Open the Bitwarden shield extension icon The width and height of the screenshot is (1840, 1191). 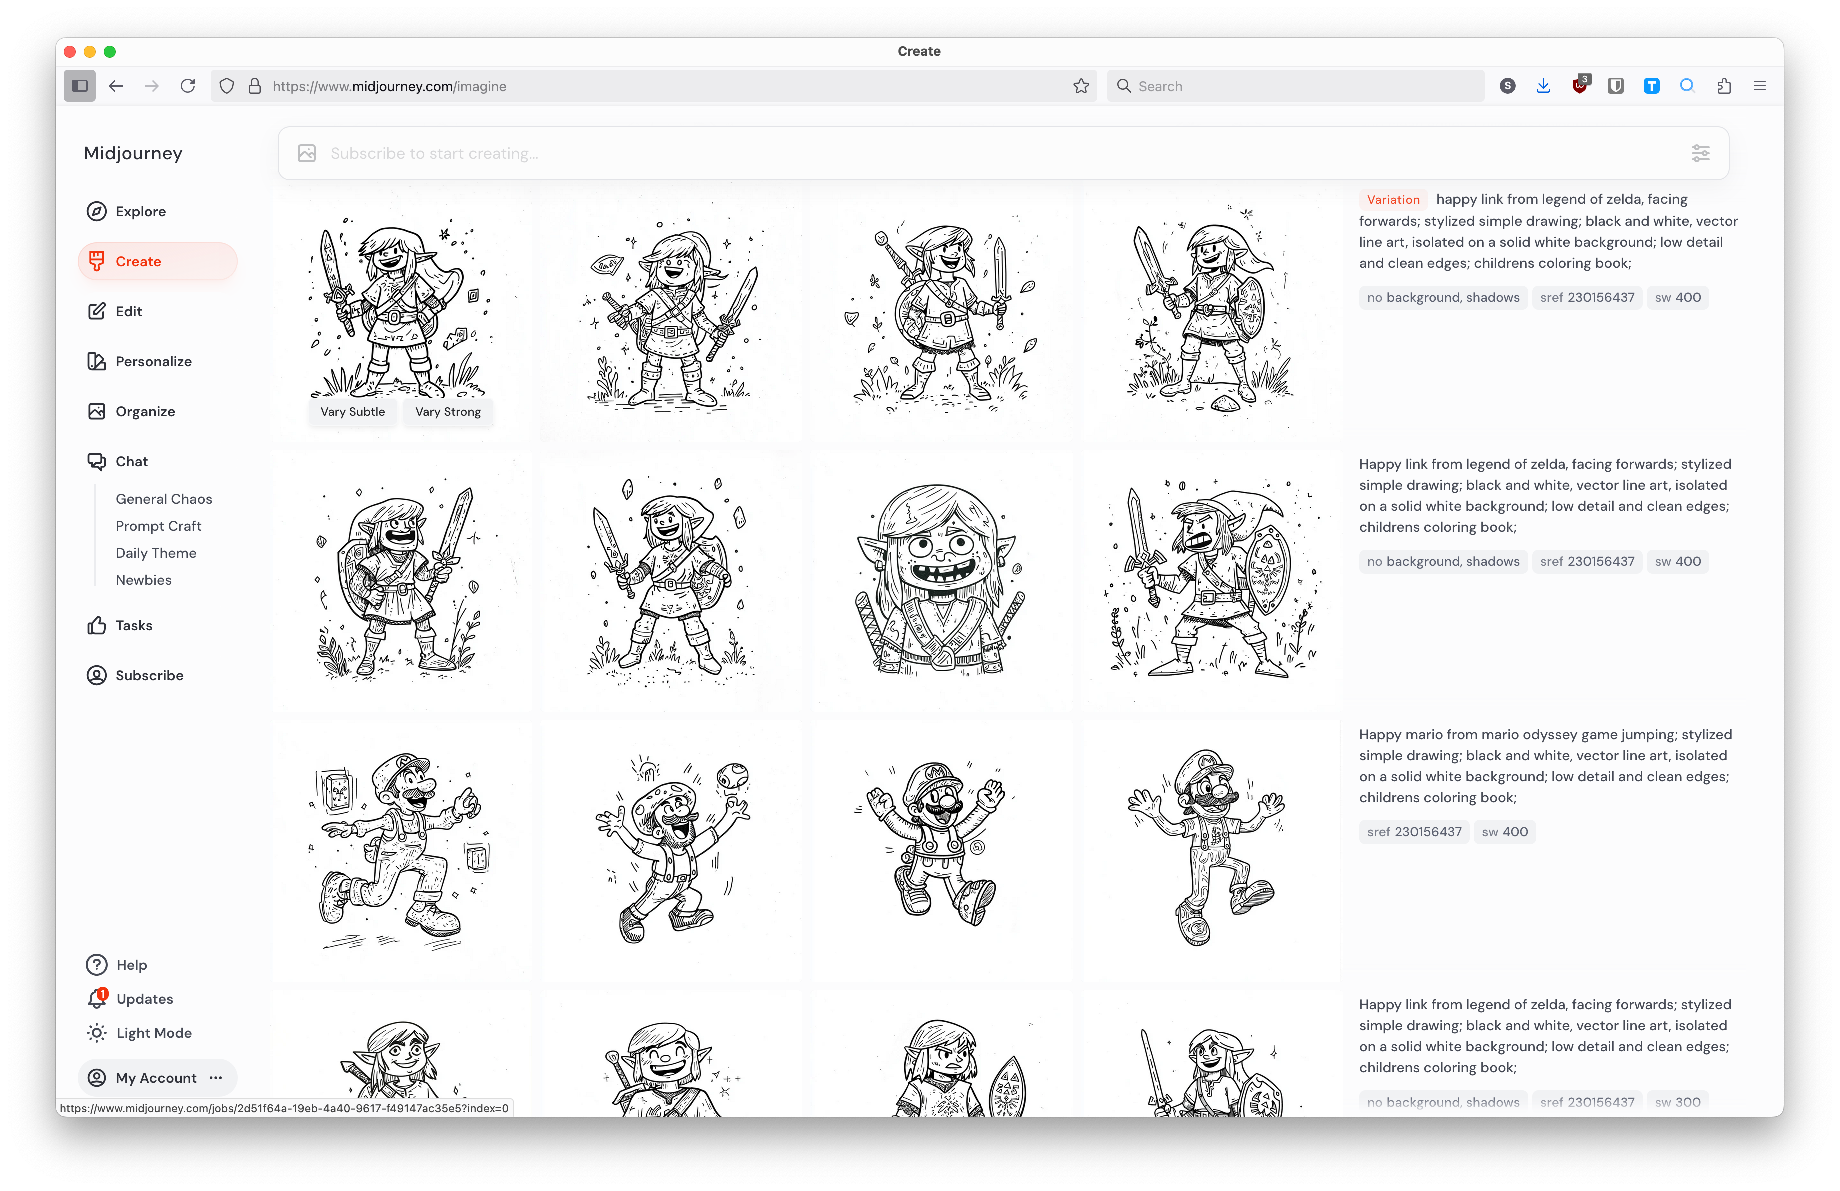pos(1616,86)
